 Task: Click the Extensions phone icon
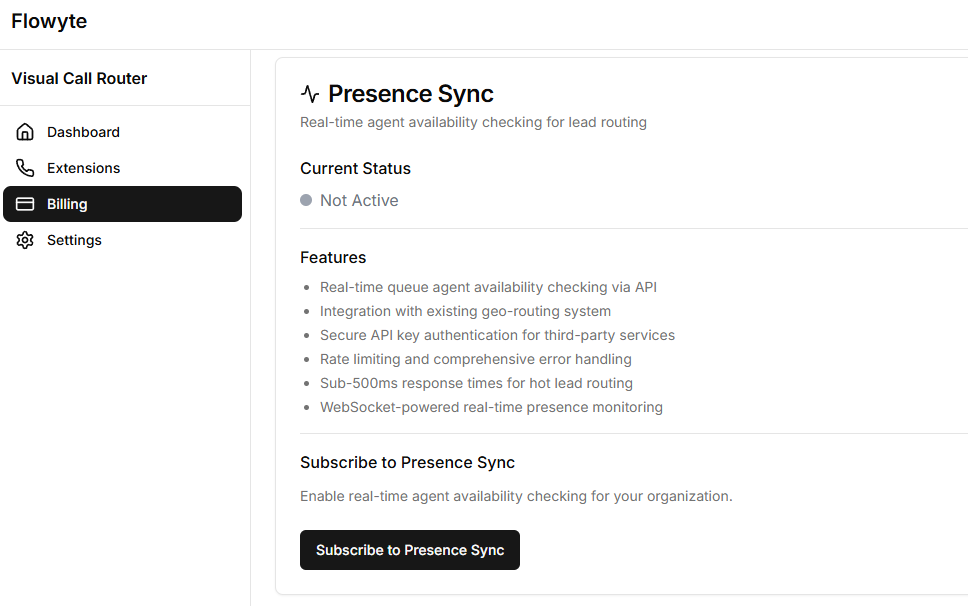(x=25, y=167)
